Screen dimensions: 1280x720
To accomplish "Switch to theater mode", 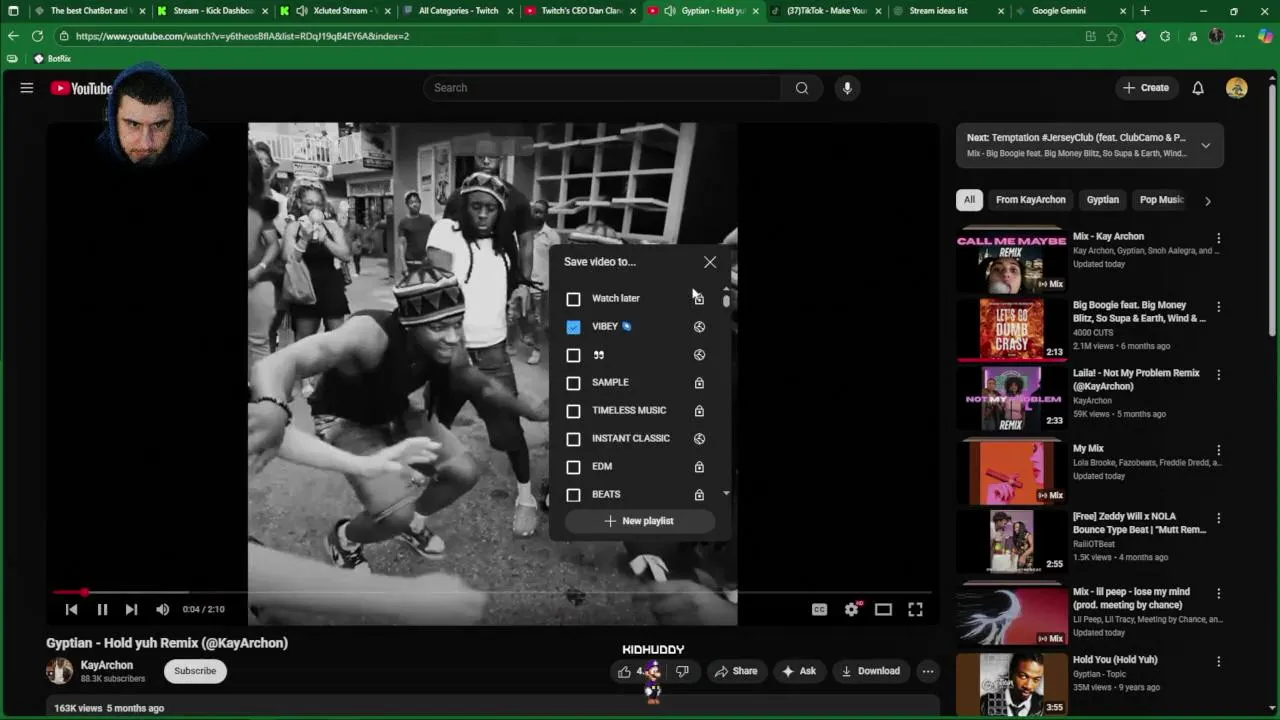I will click(x=883, y=609).
